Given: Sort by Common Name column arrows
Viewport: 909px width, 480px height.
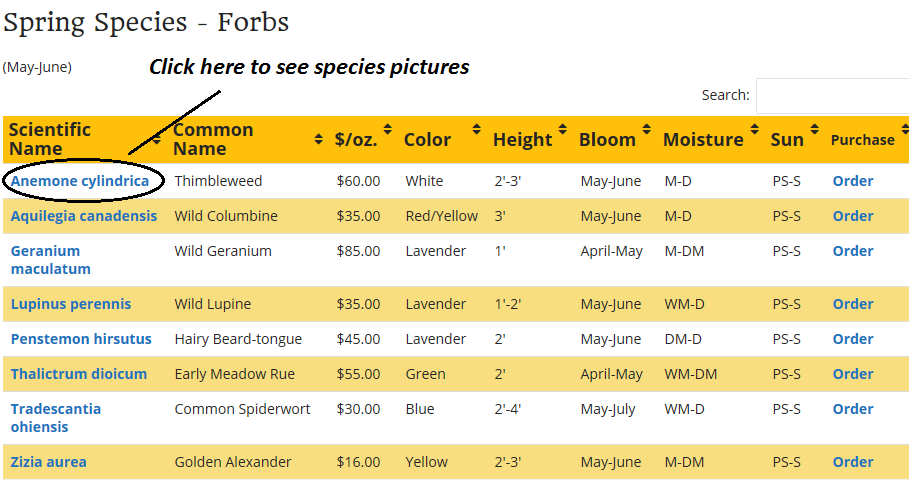Looking at the screenshot, I should tap(318, 139).
